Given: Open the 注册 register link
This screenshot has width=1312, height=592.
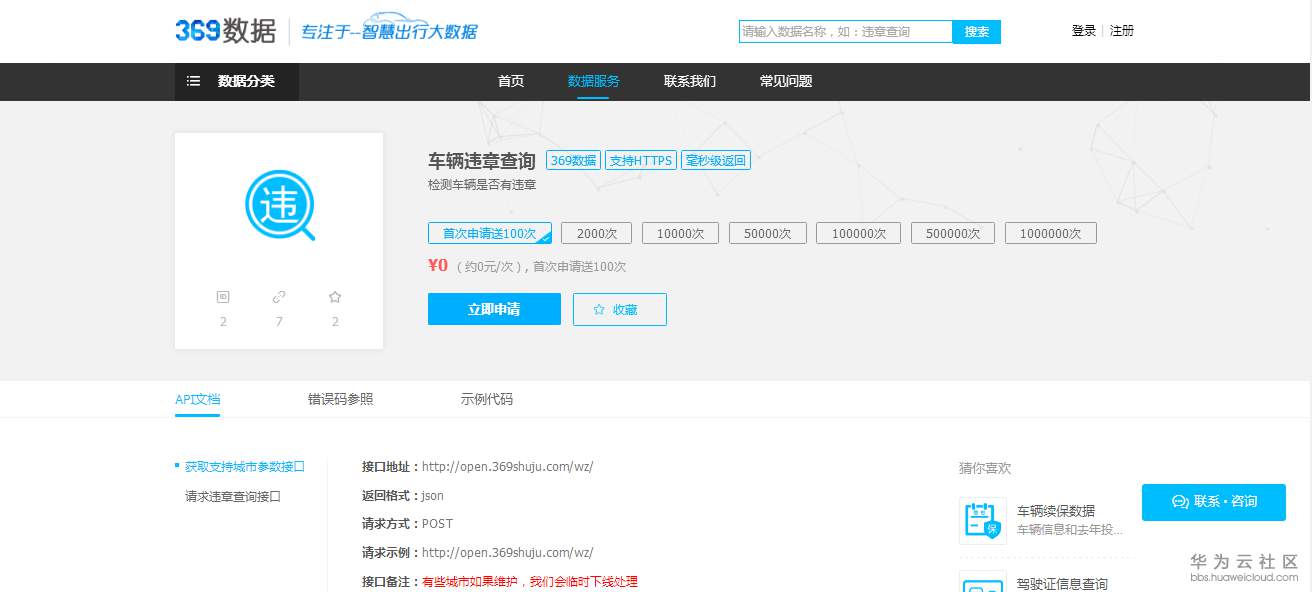Looking at the screenshot, I should click(1122, 31).
